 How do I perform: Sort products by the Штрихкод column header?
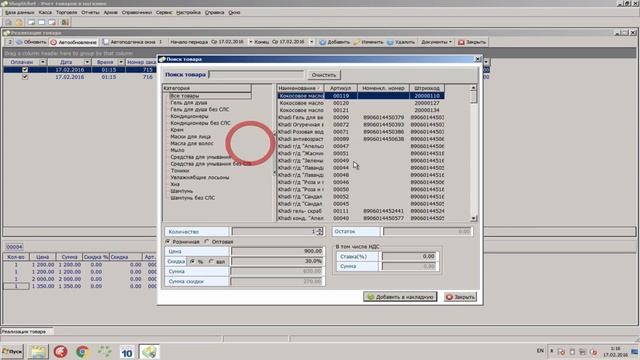click(x=427, y=88)
